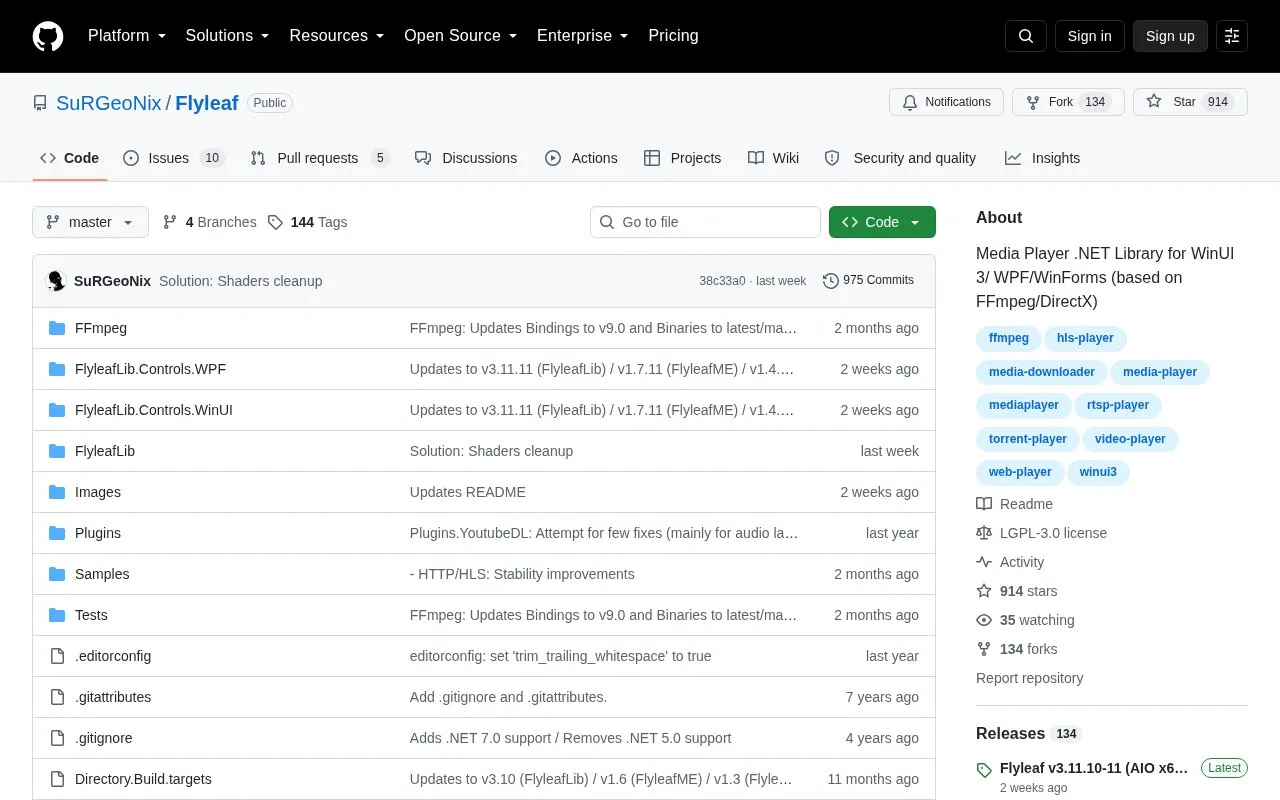Viewport: 1280px width, 800px height.
Task: Click the Samples folder icon
Action: (x=57, y=574)
